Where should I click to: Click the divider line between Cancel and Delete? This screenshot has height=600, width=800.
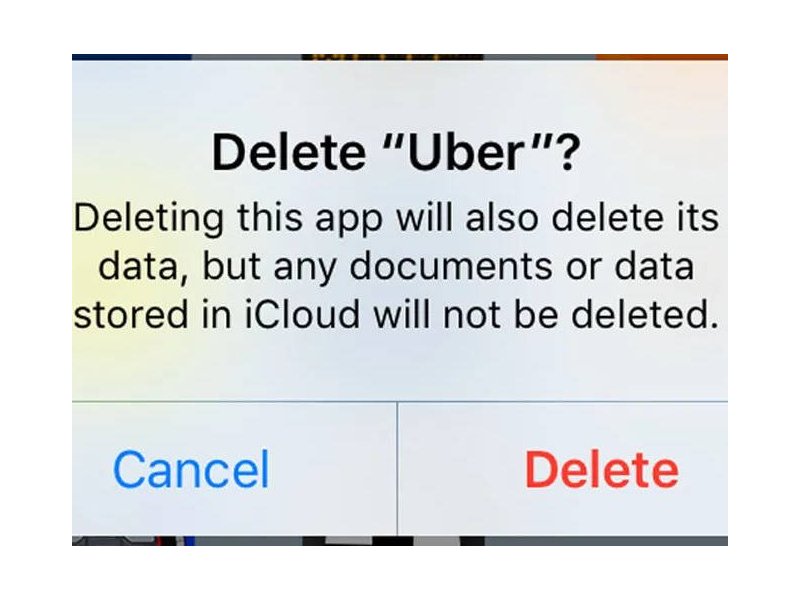click(397, 468)
